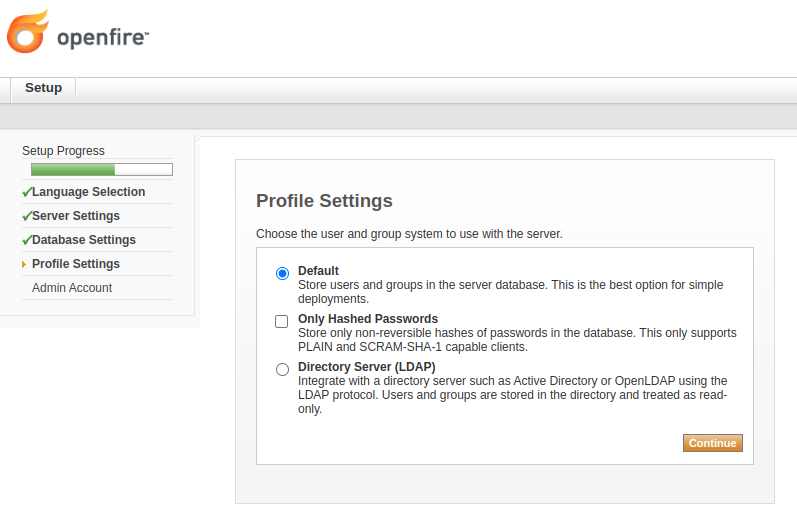Image resolution: width=797 pixels, height=520 pixels.
Task: Click the green checkmark beside Database Settings
Action: click(26, 240)
